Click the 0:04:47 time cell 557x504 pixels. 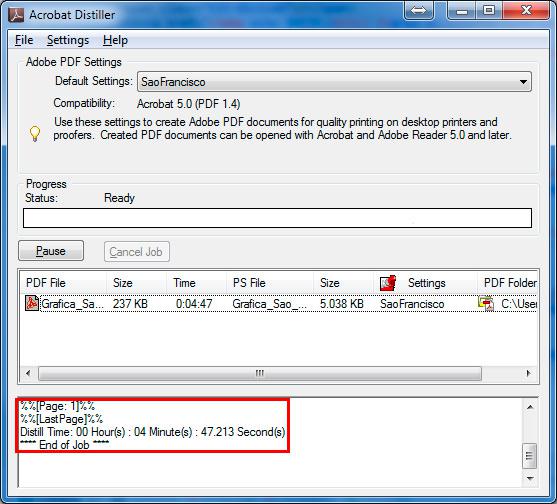194,304
